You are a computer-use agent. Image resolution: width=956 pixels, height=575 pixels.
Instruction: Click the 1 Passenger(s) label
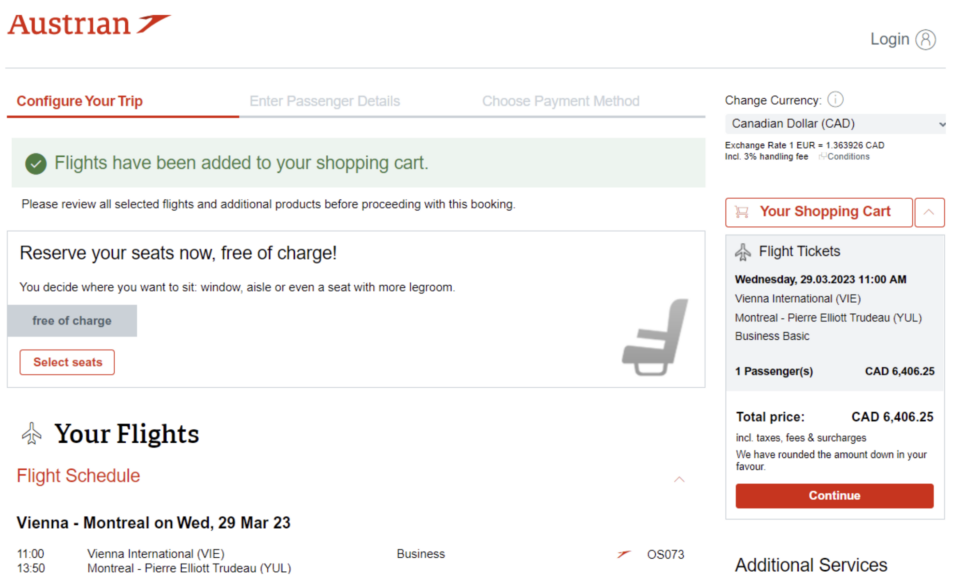tap(774, 371)
